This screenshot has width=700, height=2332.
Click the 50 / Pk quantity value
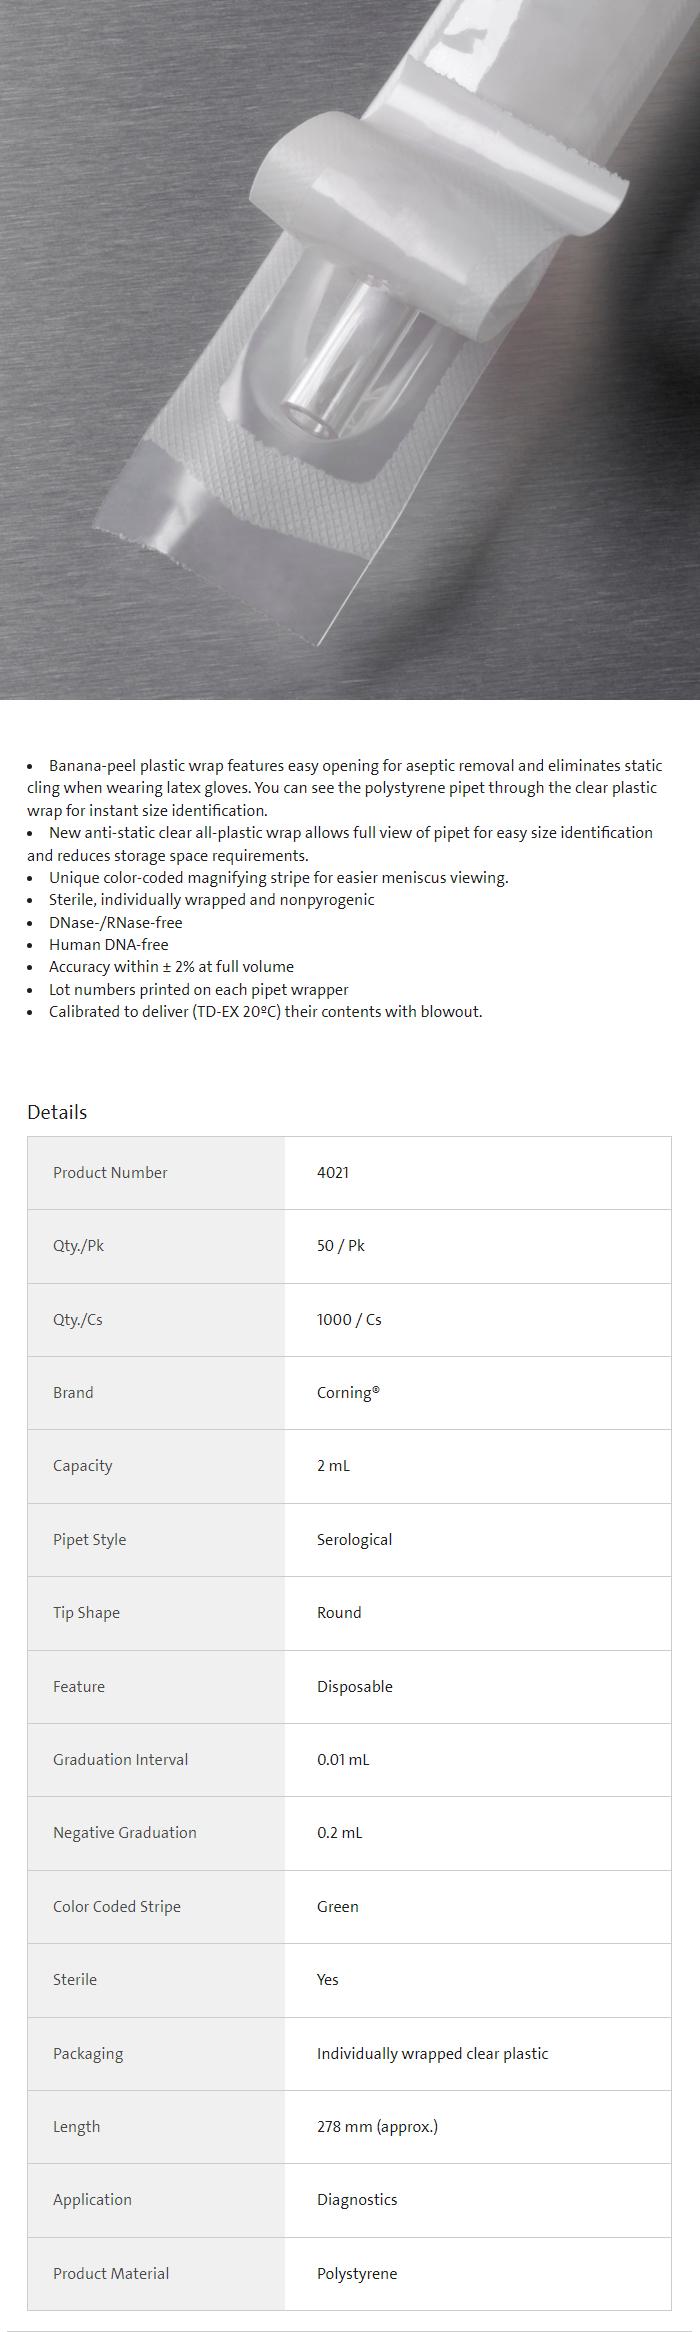point(341,1246)
